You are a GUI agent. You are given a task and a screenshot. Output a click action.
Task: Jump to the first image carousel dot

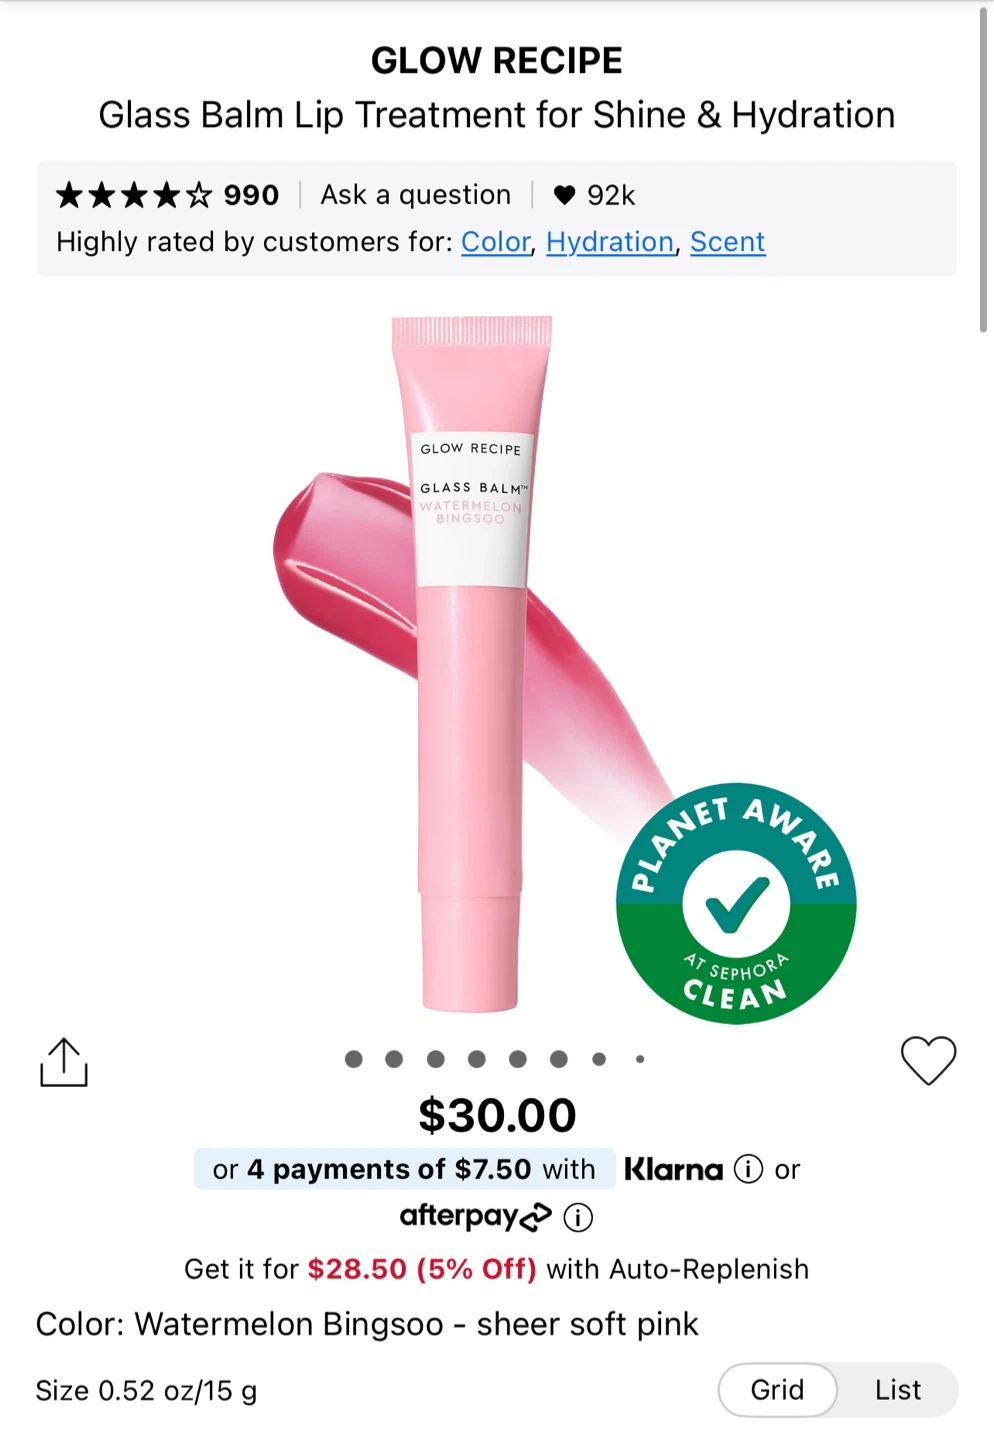(353, 1059)
